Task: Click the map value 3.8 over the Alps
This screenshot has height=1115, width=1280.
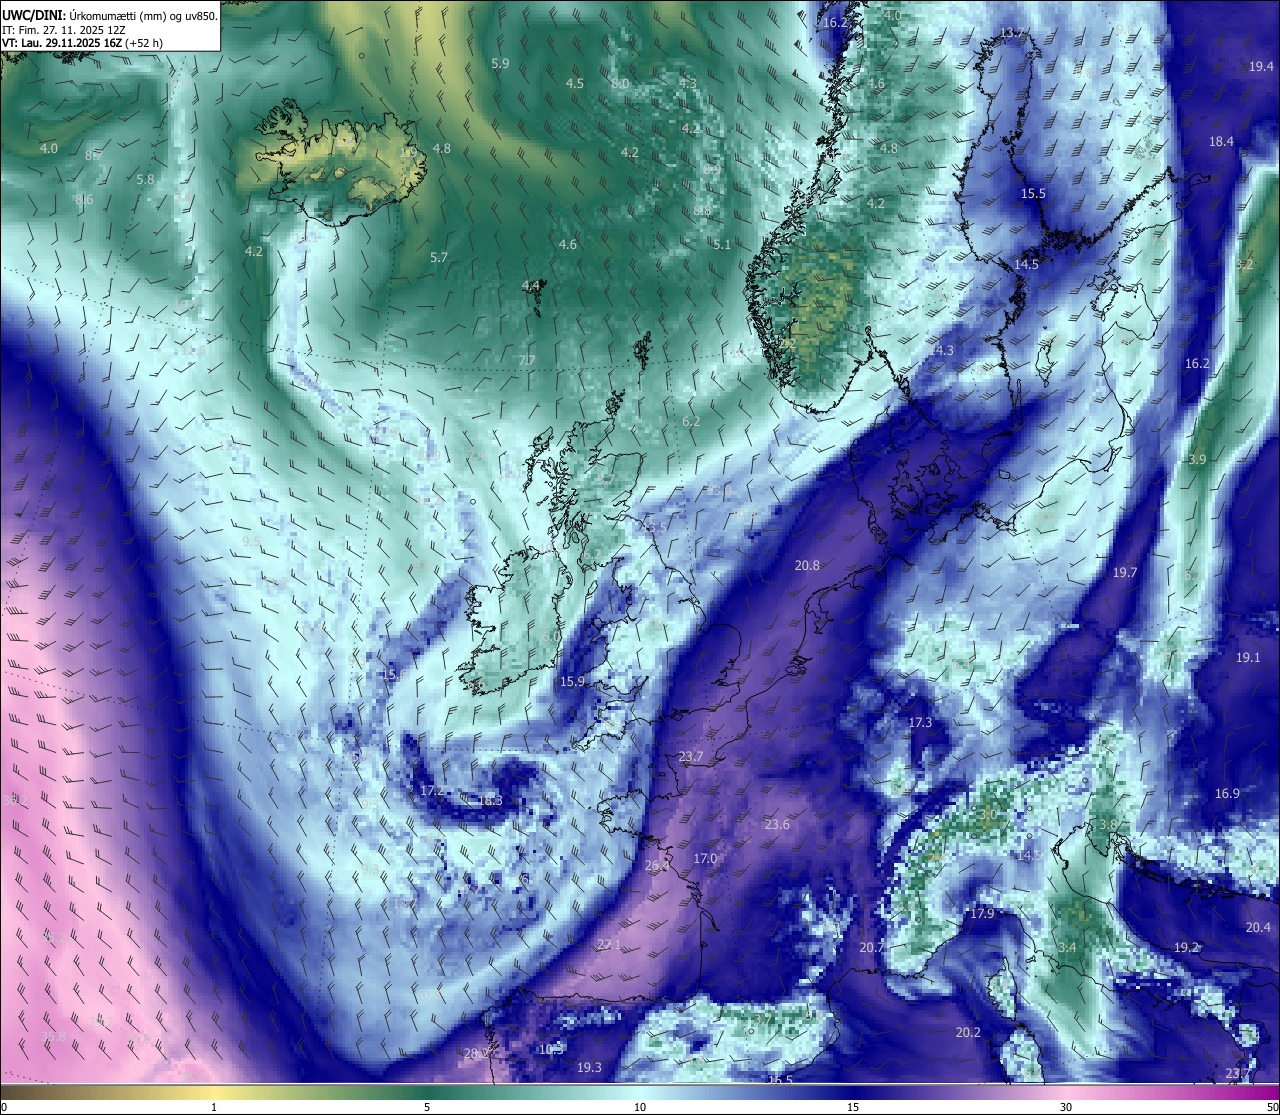Action: pyautogui.click(x=1108, y=825)
